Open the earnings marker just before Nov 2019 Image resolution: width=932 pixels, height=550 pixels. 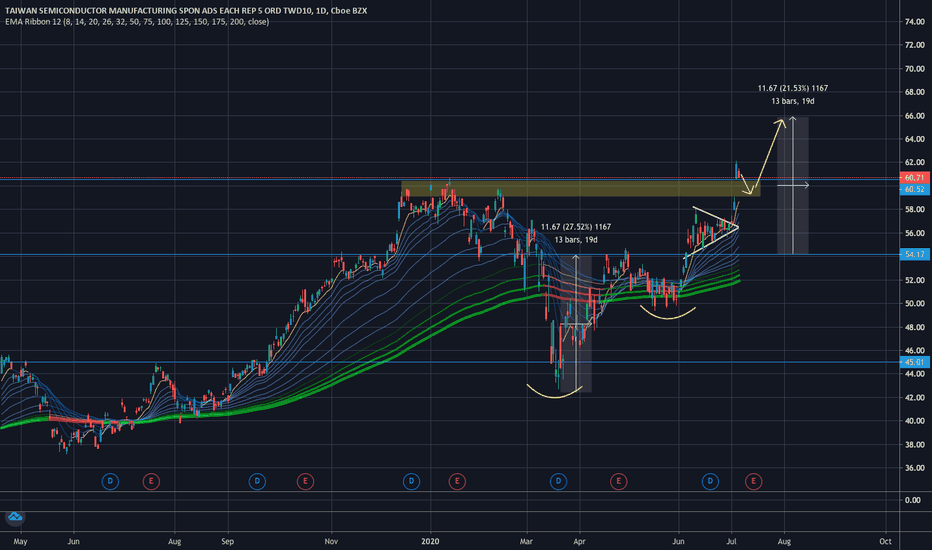click(305, 481)
